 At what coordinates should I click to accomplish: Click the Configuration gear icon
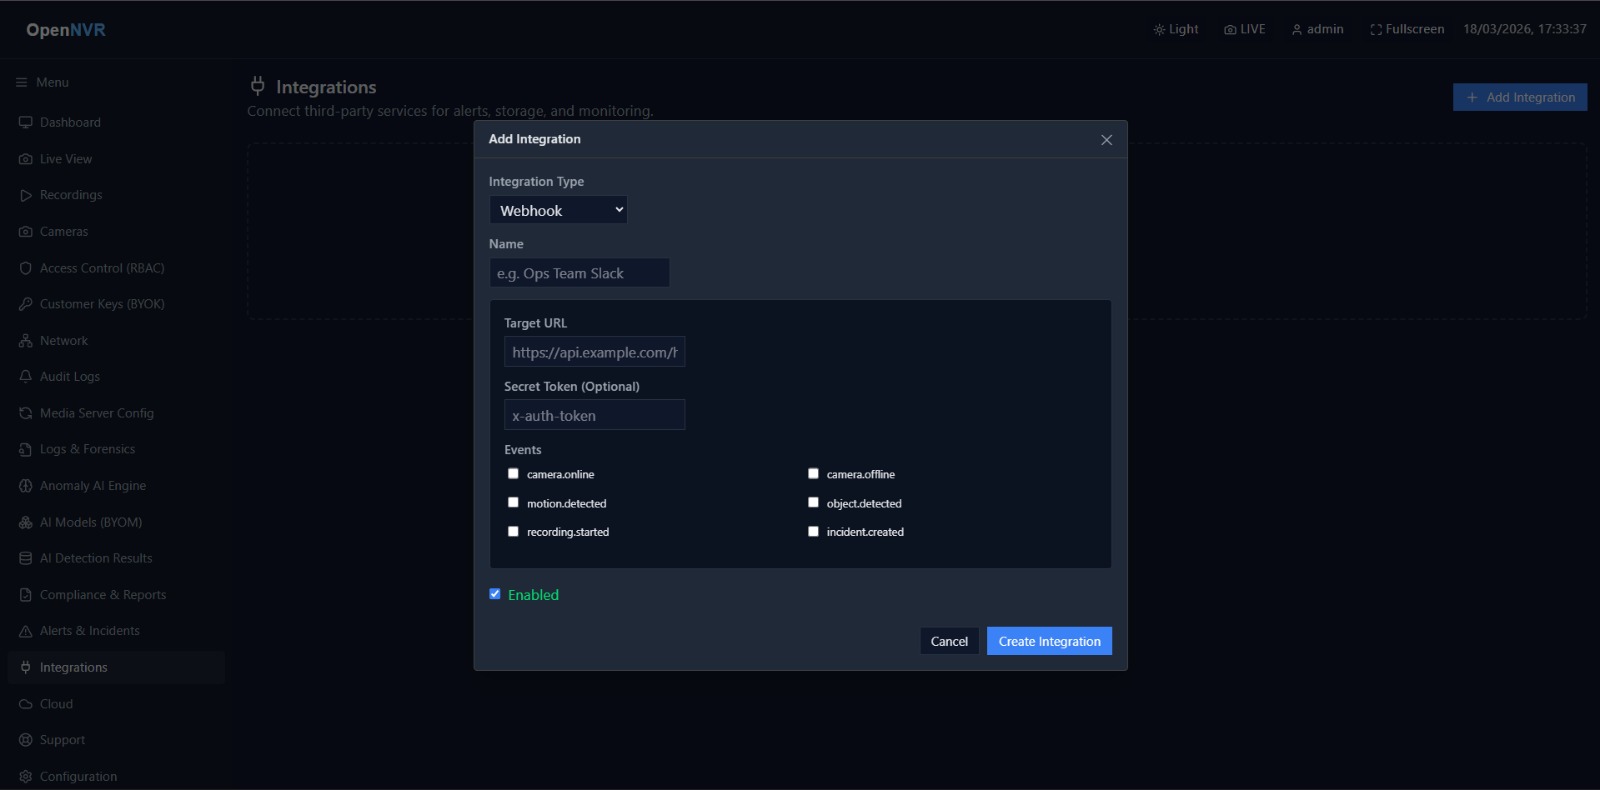[26, 777]
